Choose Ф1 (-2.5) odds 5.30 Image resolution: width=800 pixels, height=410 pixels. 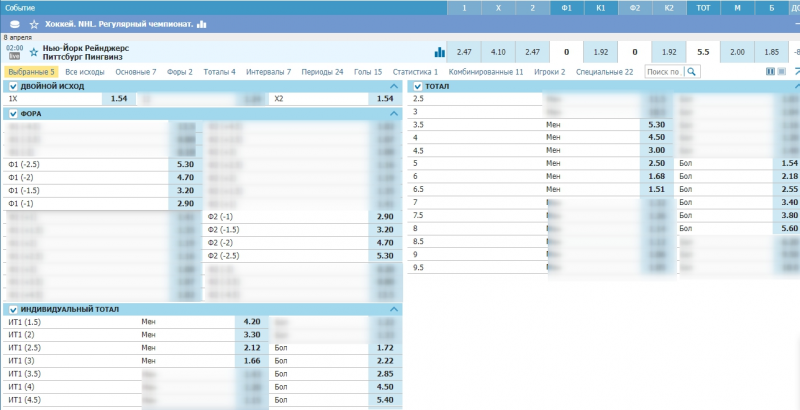click(x=185, y=164)
